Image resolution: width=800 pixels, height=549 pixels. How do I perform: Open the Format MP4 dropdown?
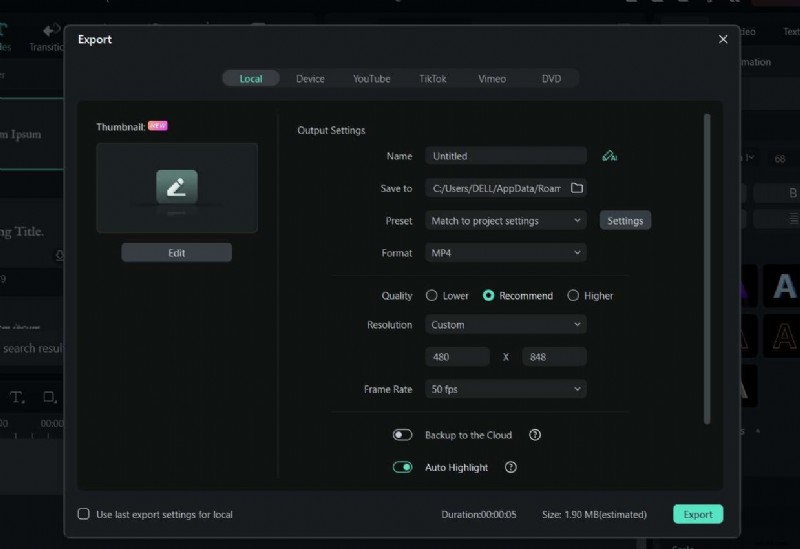click(506, 253)
